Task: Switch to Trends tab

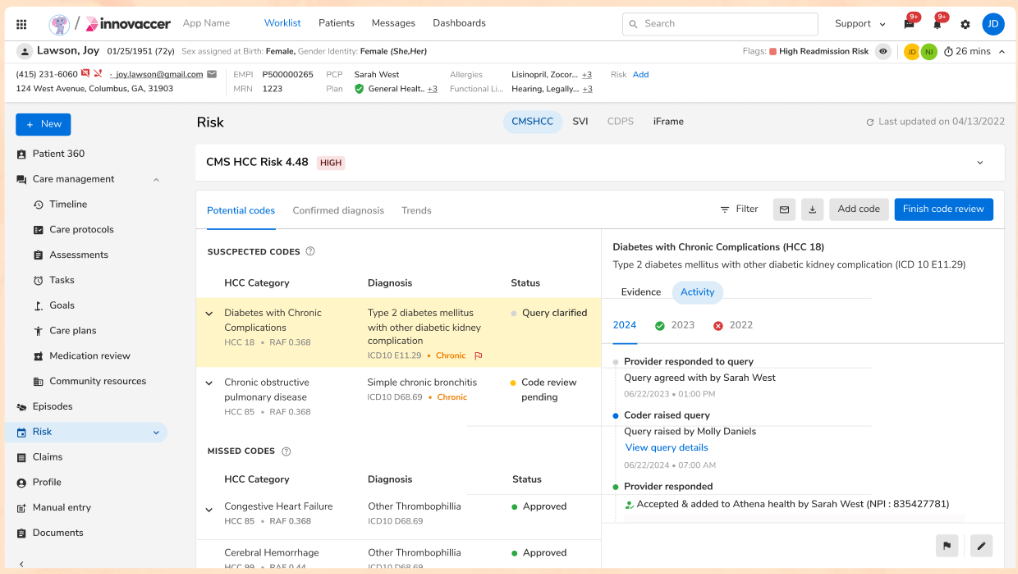Action: 416,211
